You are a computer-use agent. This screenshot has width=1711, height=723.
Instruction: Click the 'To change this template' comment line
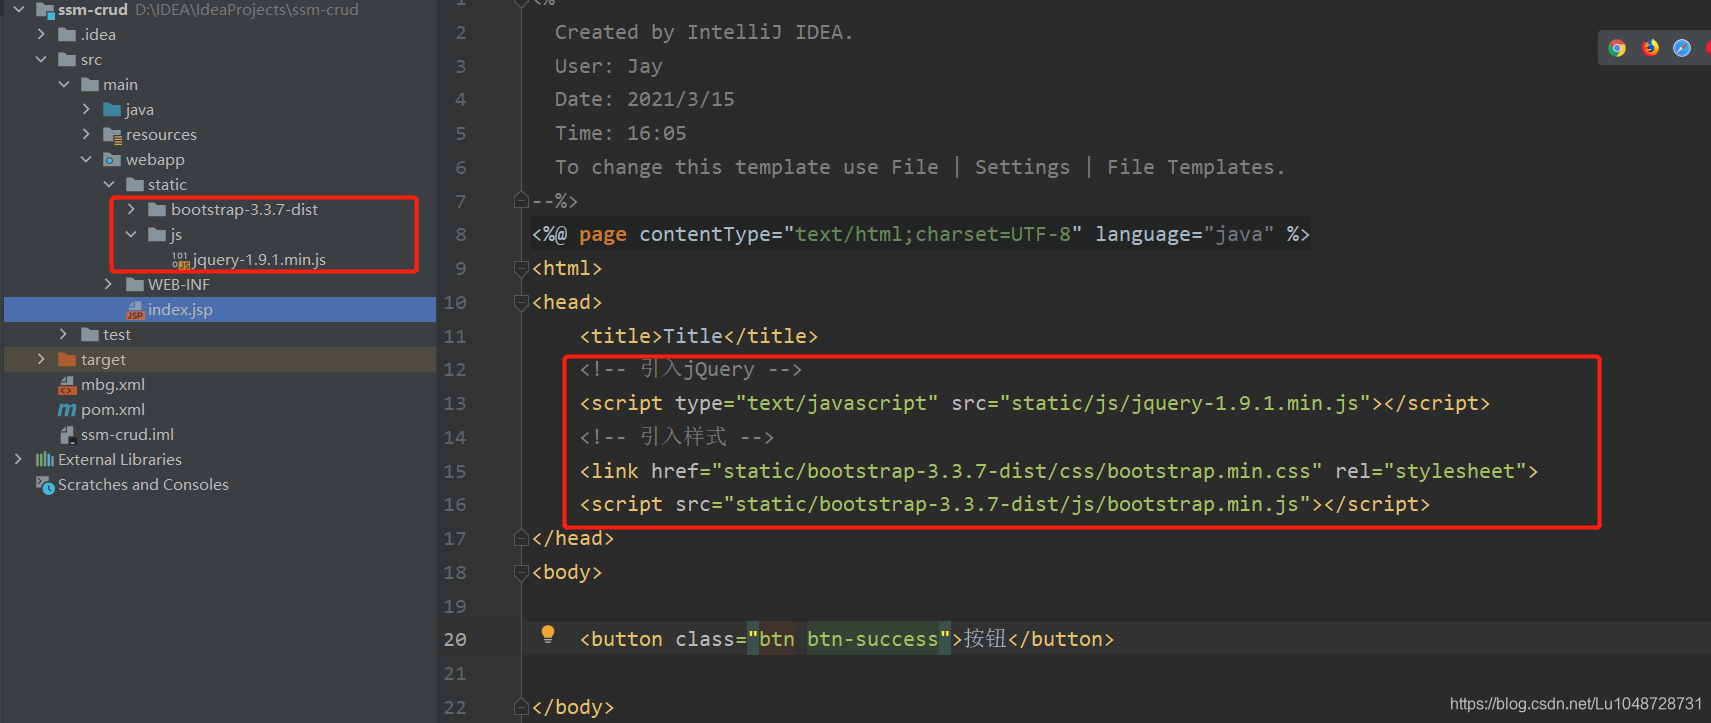[920, 167]
